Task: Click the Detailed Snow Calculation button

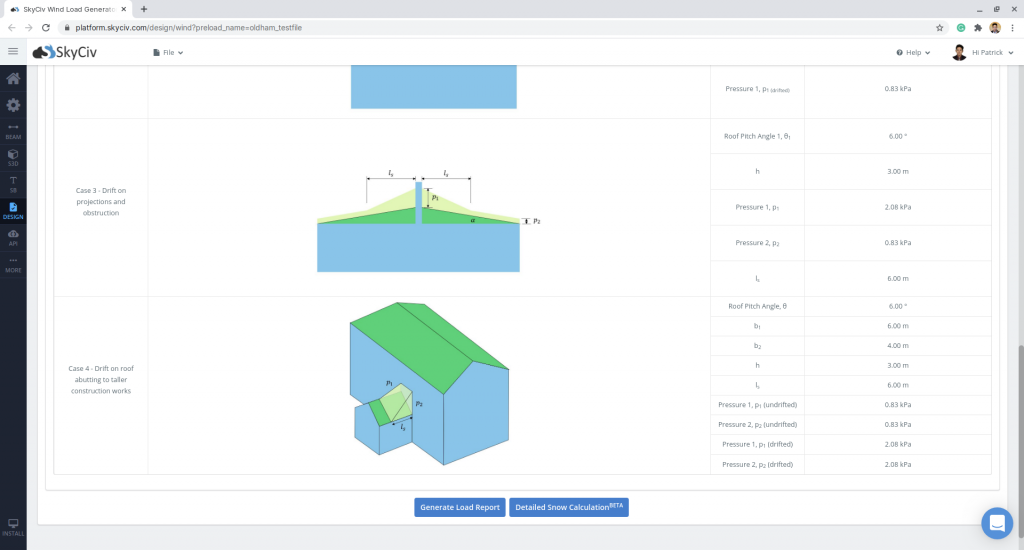Action: 568,507
